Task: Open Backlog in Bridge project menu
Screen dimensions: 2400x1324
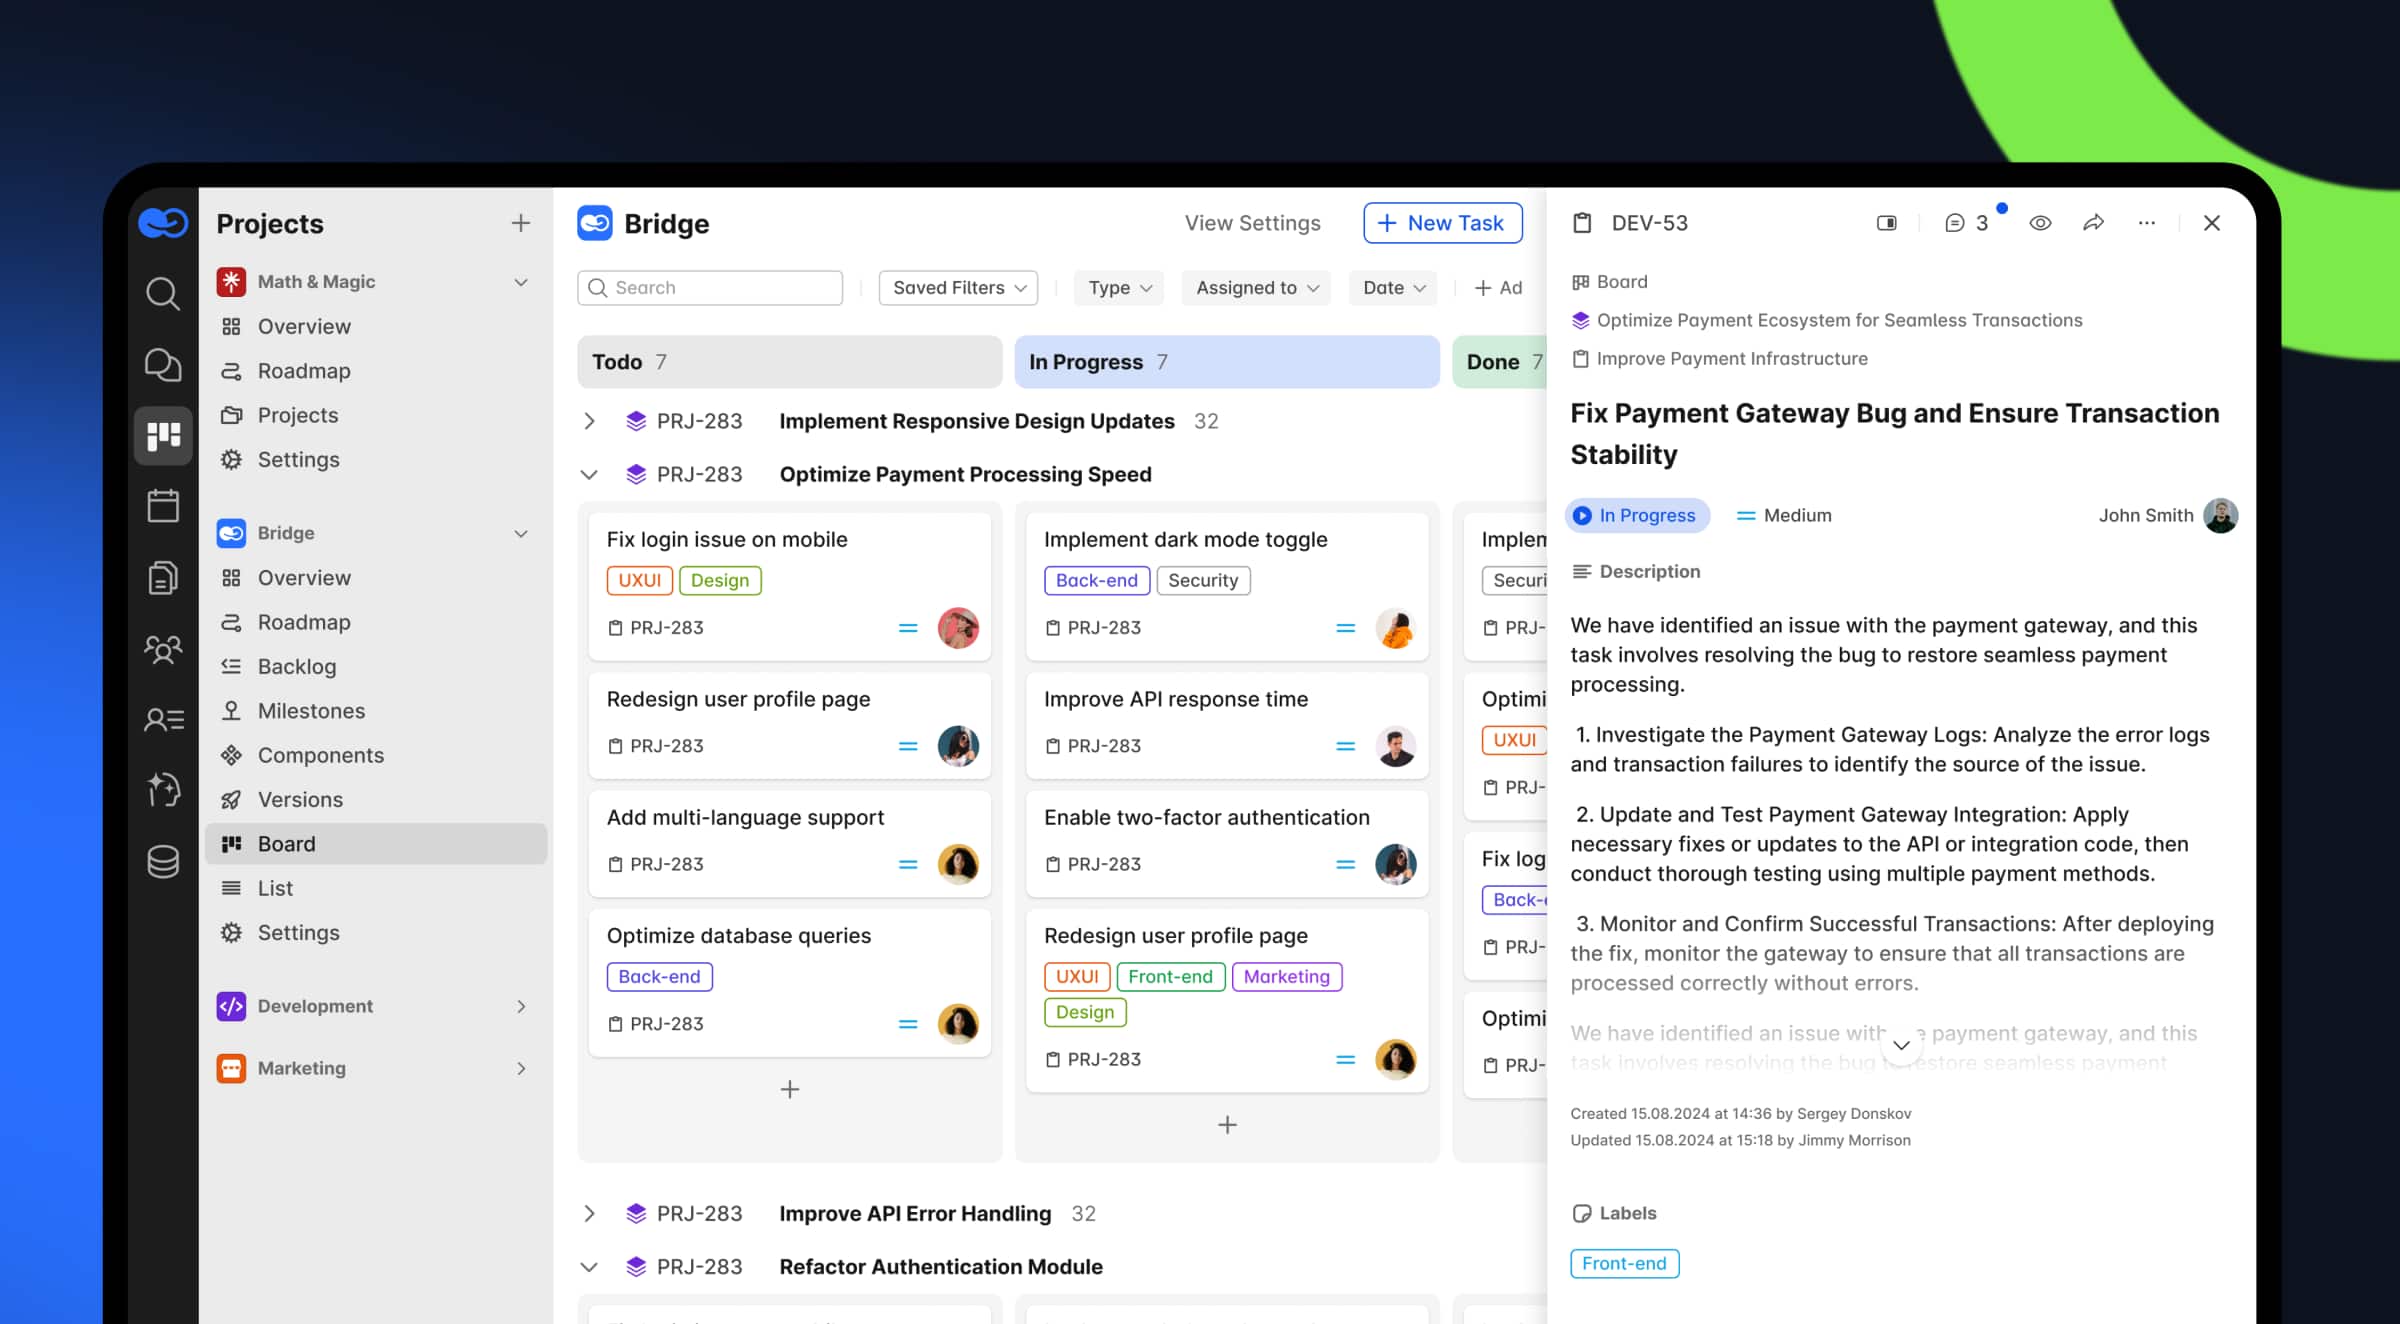Action: (x=296, y=666)
